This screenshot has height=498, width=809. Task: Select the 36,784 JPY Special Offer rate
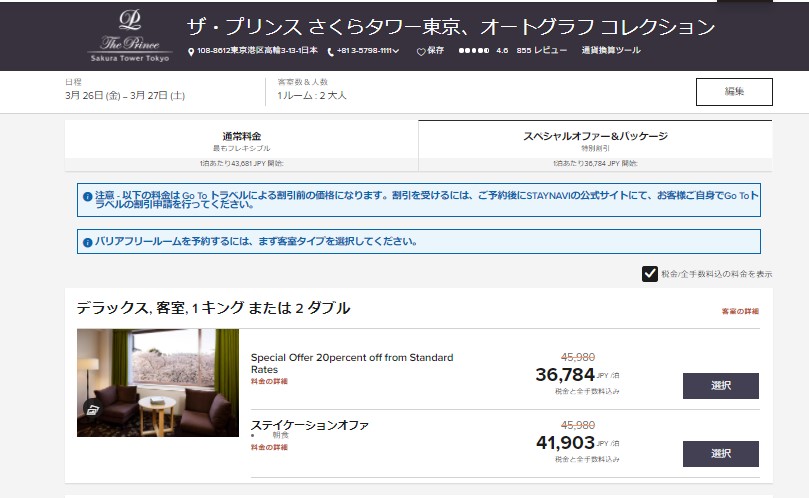pyautogui.click(x=721, y=385)
